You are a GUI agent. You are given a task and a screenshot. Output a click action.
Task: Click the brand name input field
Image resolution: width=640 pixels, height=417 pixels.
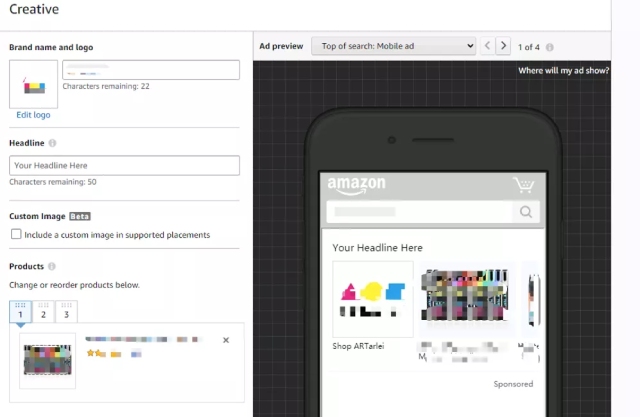pos(150,70)
